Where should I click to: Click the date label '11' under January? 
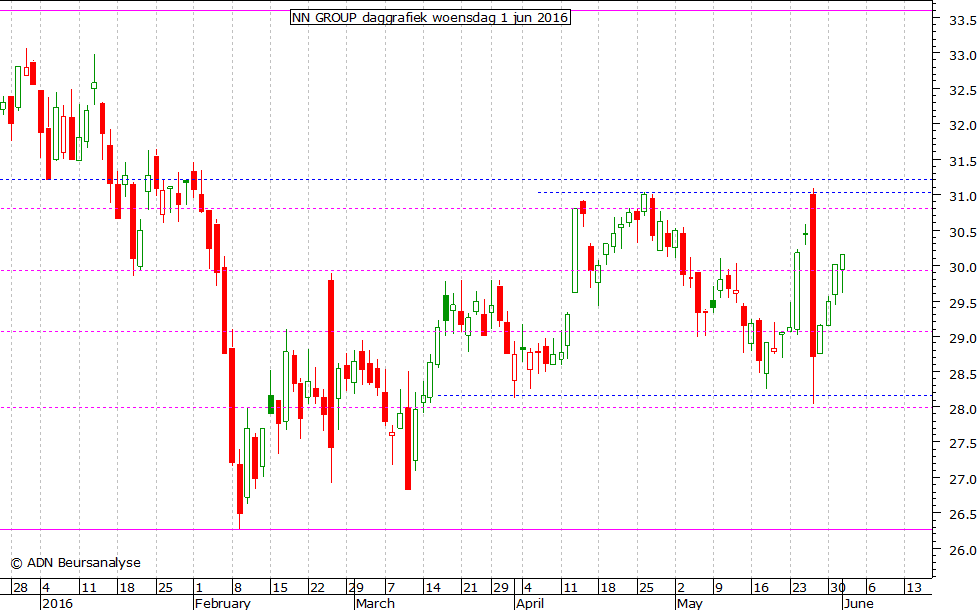tap(89, 588)
